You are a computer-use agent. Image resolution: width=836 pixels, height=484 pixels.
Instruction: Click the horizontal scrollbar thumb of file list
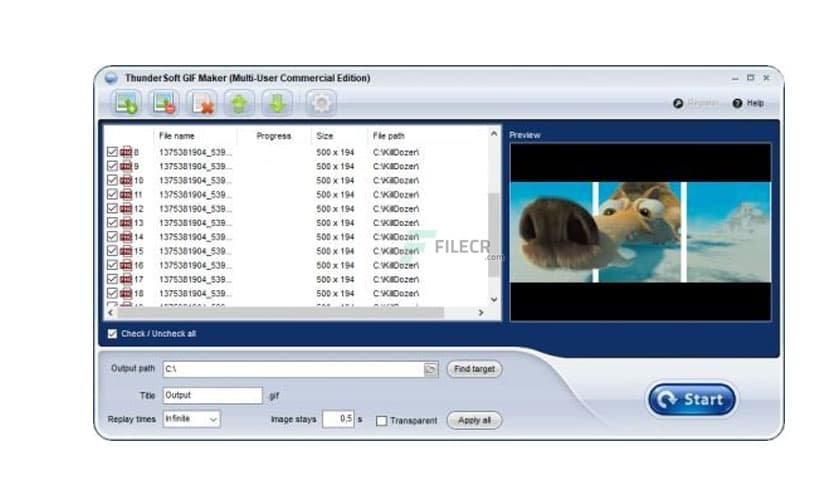pyautogui.click(x=280, y=312)
